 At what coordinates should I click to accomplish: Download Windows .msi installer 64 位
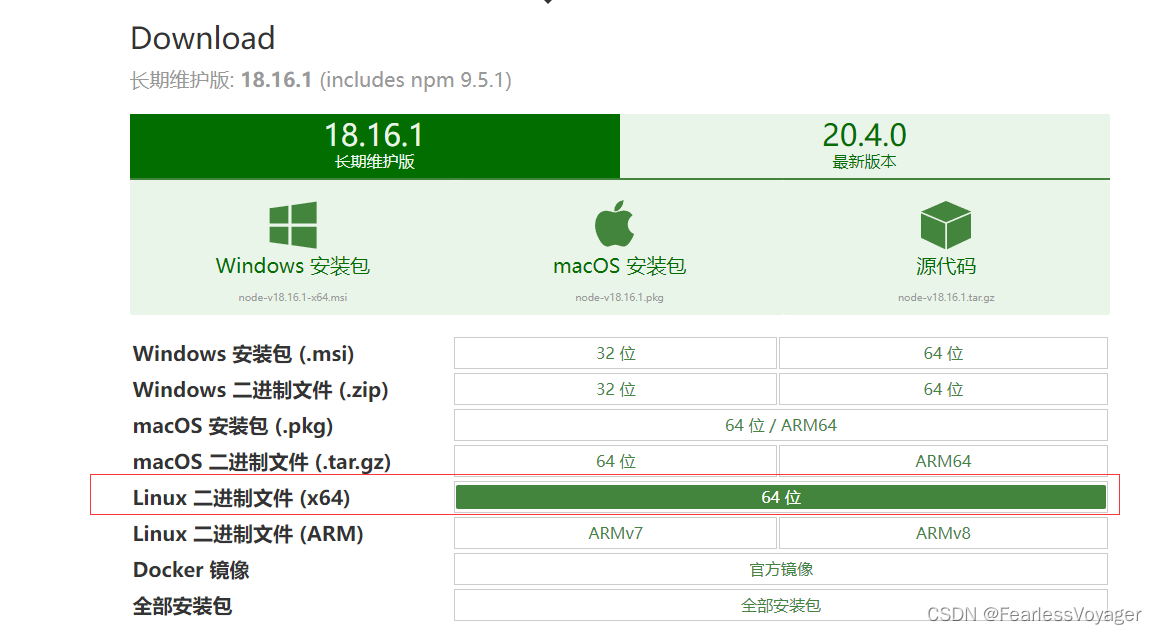[943, 353]
